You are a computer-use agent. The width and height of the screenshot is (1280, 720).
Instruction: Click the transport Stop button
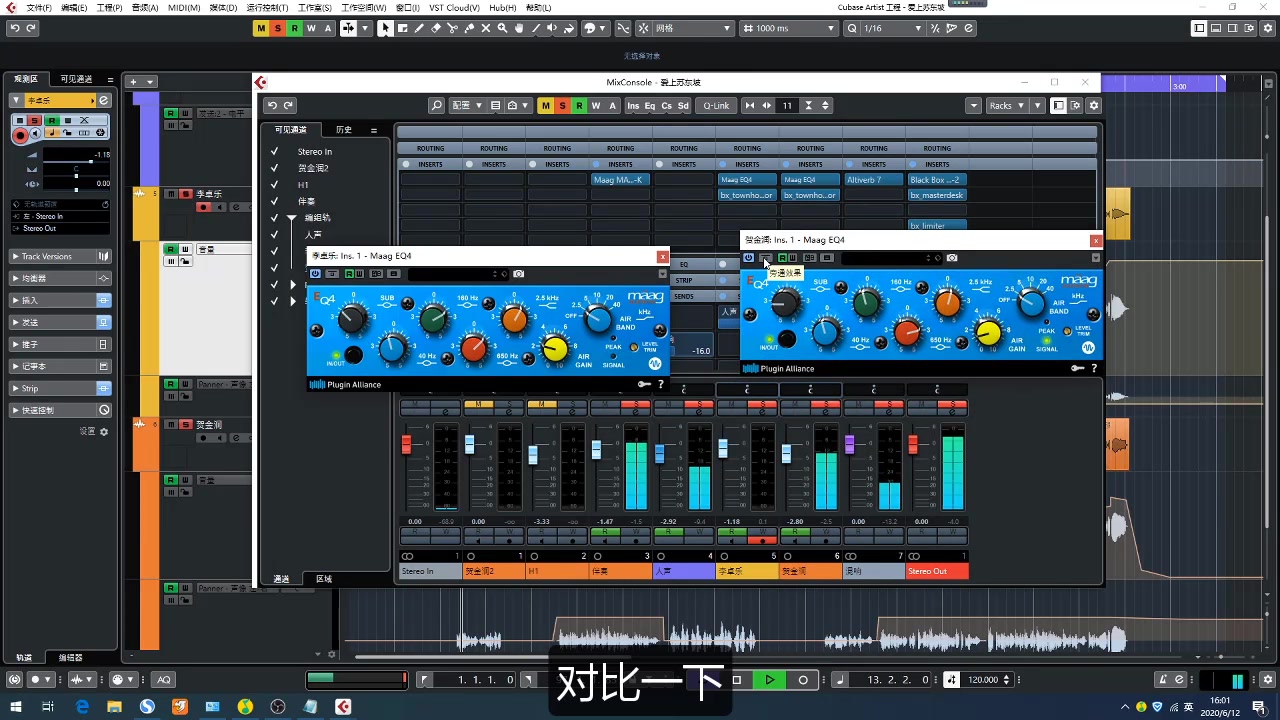coord(737,680)
